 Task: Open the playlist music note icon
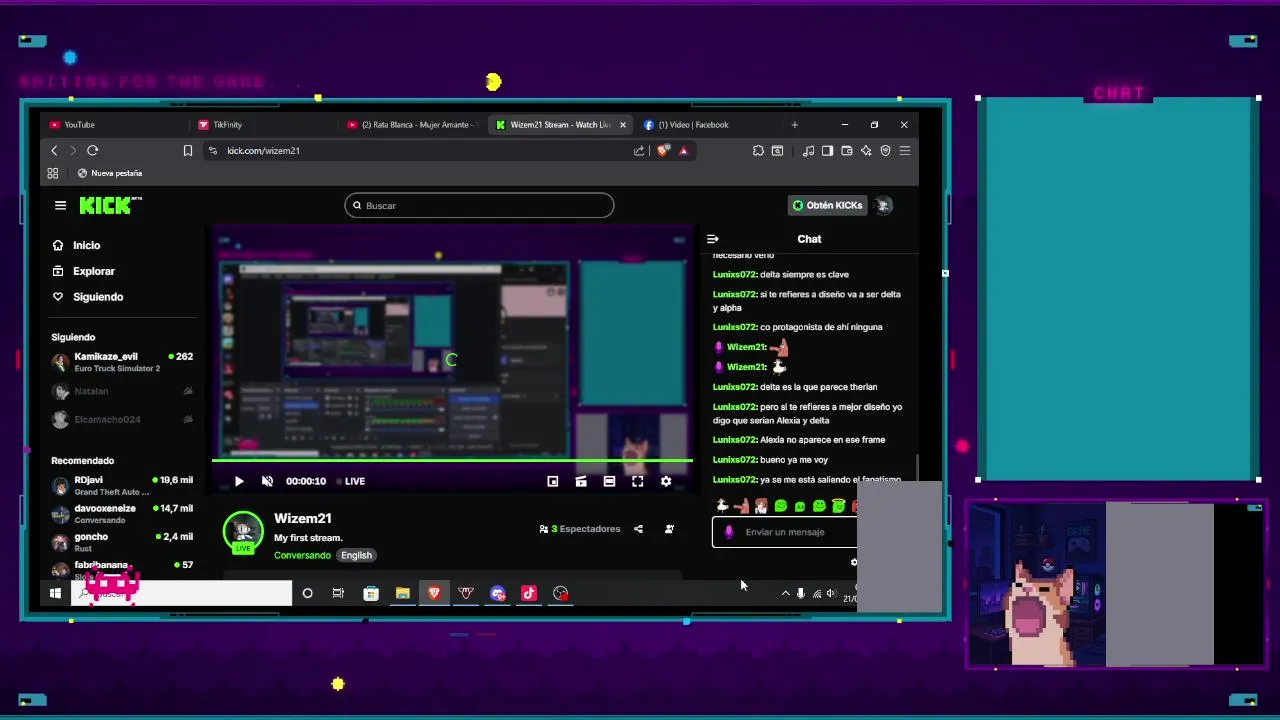tap(808, 150)
